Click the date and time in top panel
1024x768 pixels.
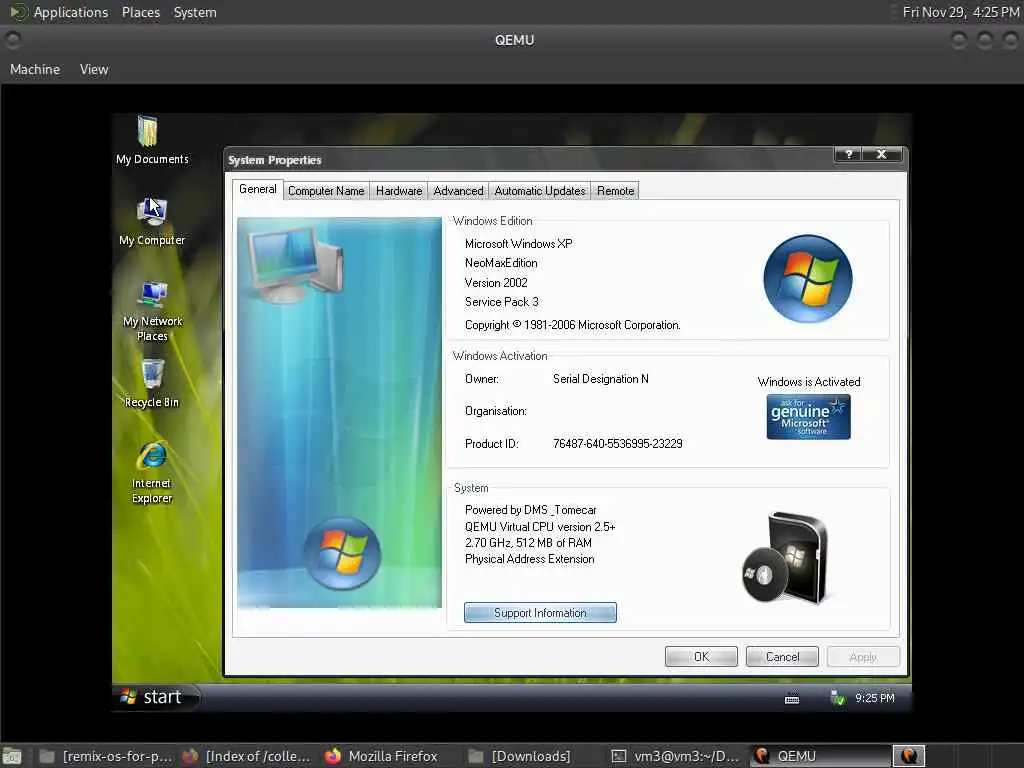tap(961, 12)
